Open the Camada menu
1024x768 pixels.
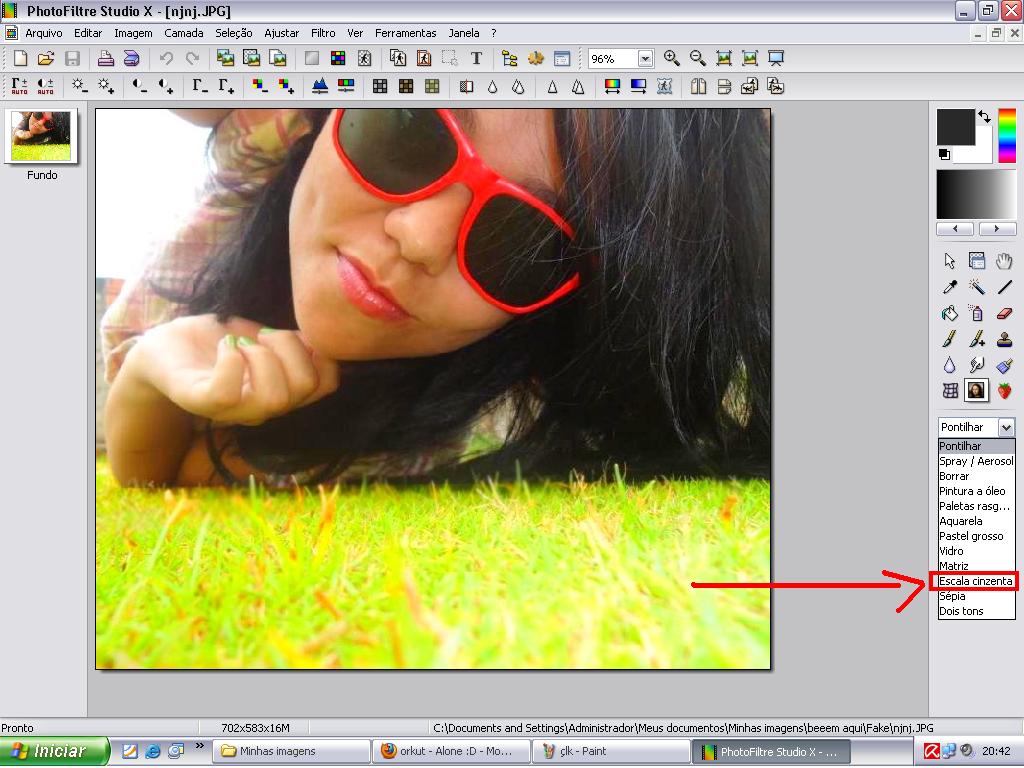[x=184, y=33]
